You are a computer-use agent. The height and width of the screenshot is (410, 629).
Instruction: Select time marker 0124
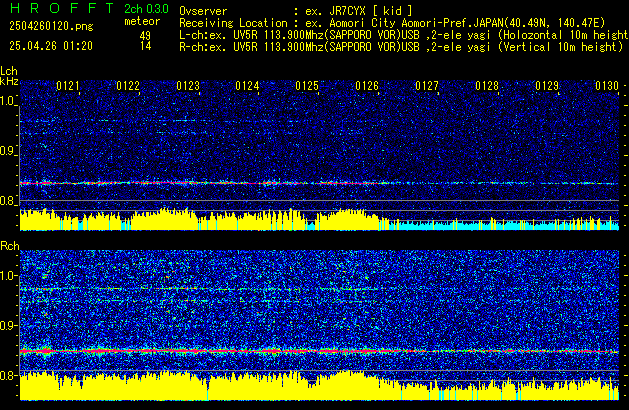click(248, 86)
